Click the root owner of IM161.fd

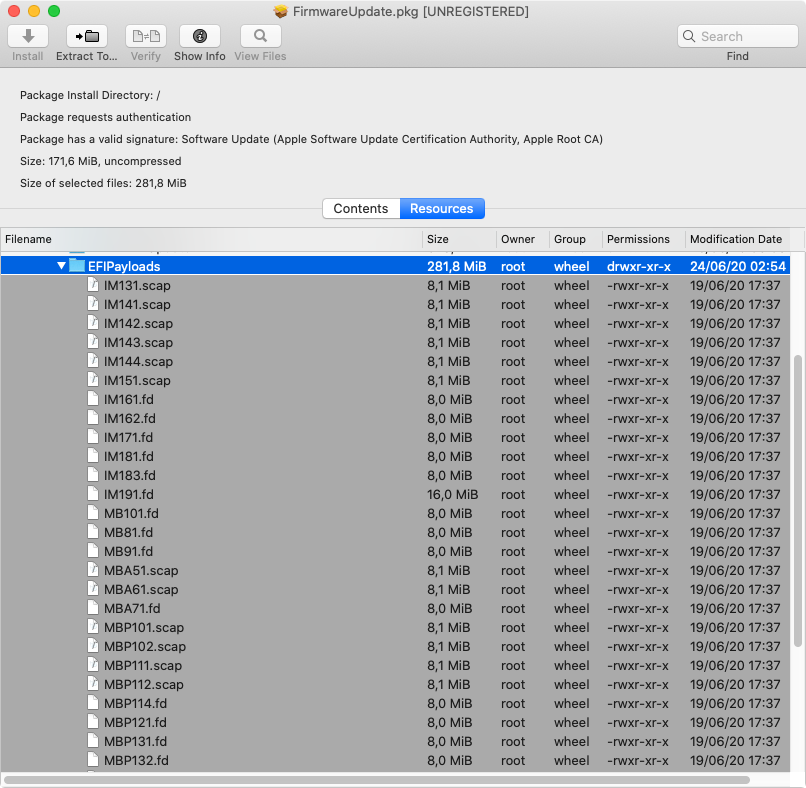pyautogui.click(x=513, y=399)
